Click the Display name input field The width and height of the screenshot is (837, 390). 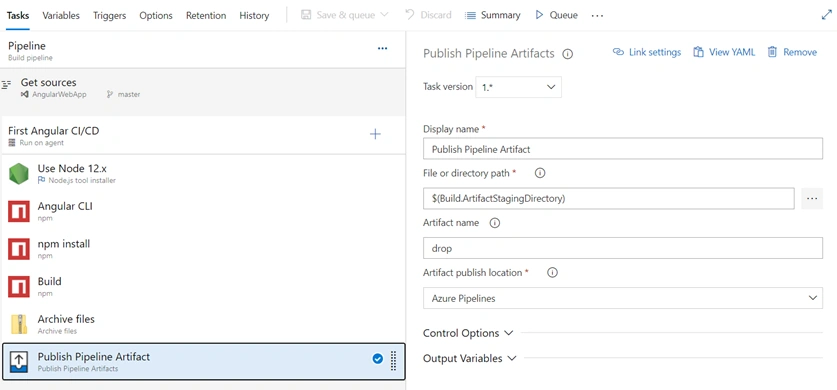tap(623, 149)
